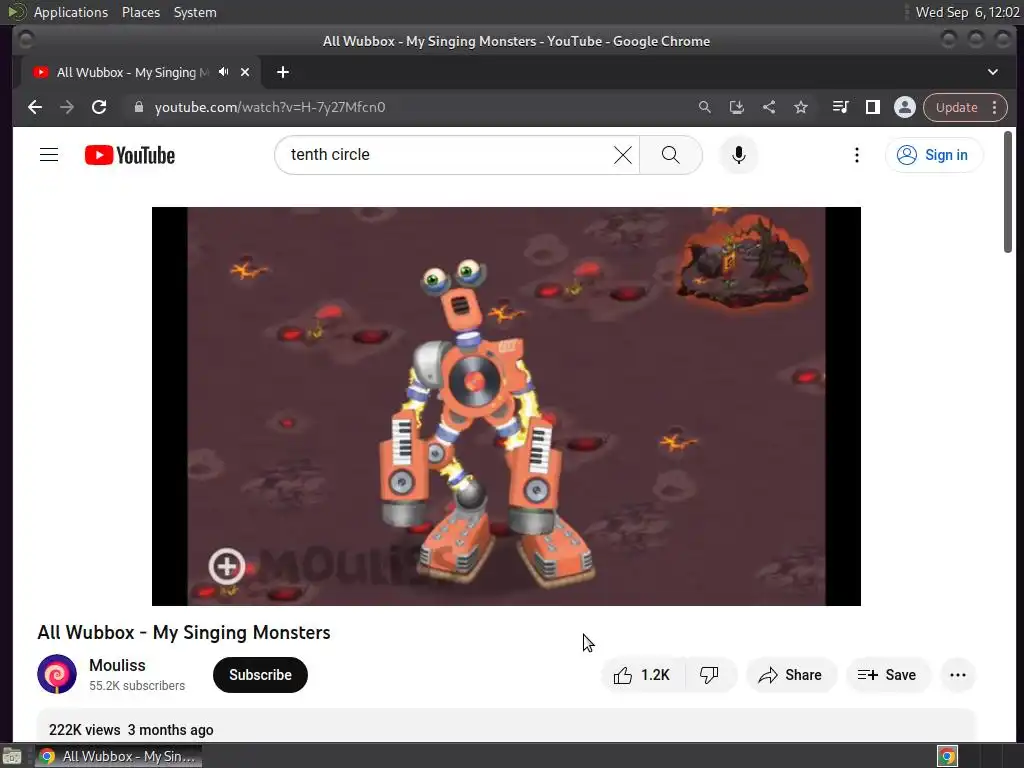Search by voice with microphone icon
The image size is (1024, 768).
pyautogui.click(x=739, y=155)
